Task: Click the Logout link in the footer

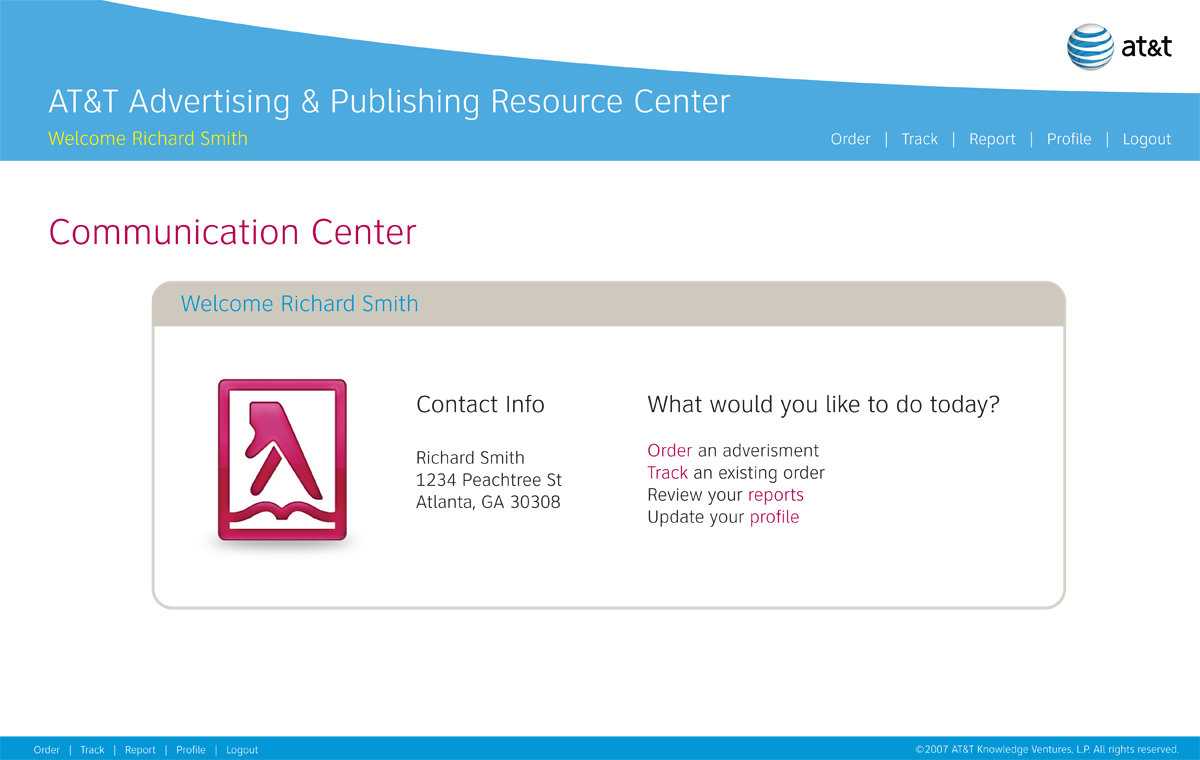Action: [x=242, y=750]
